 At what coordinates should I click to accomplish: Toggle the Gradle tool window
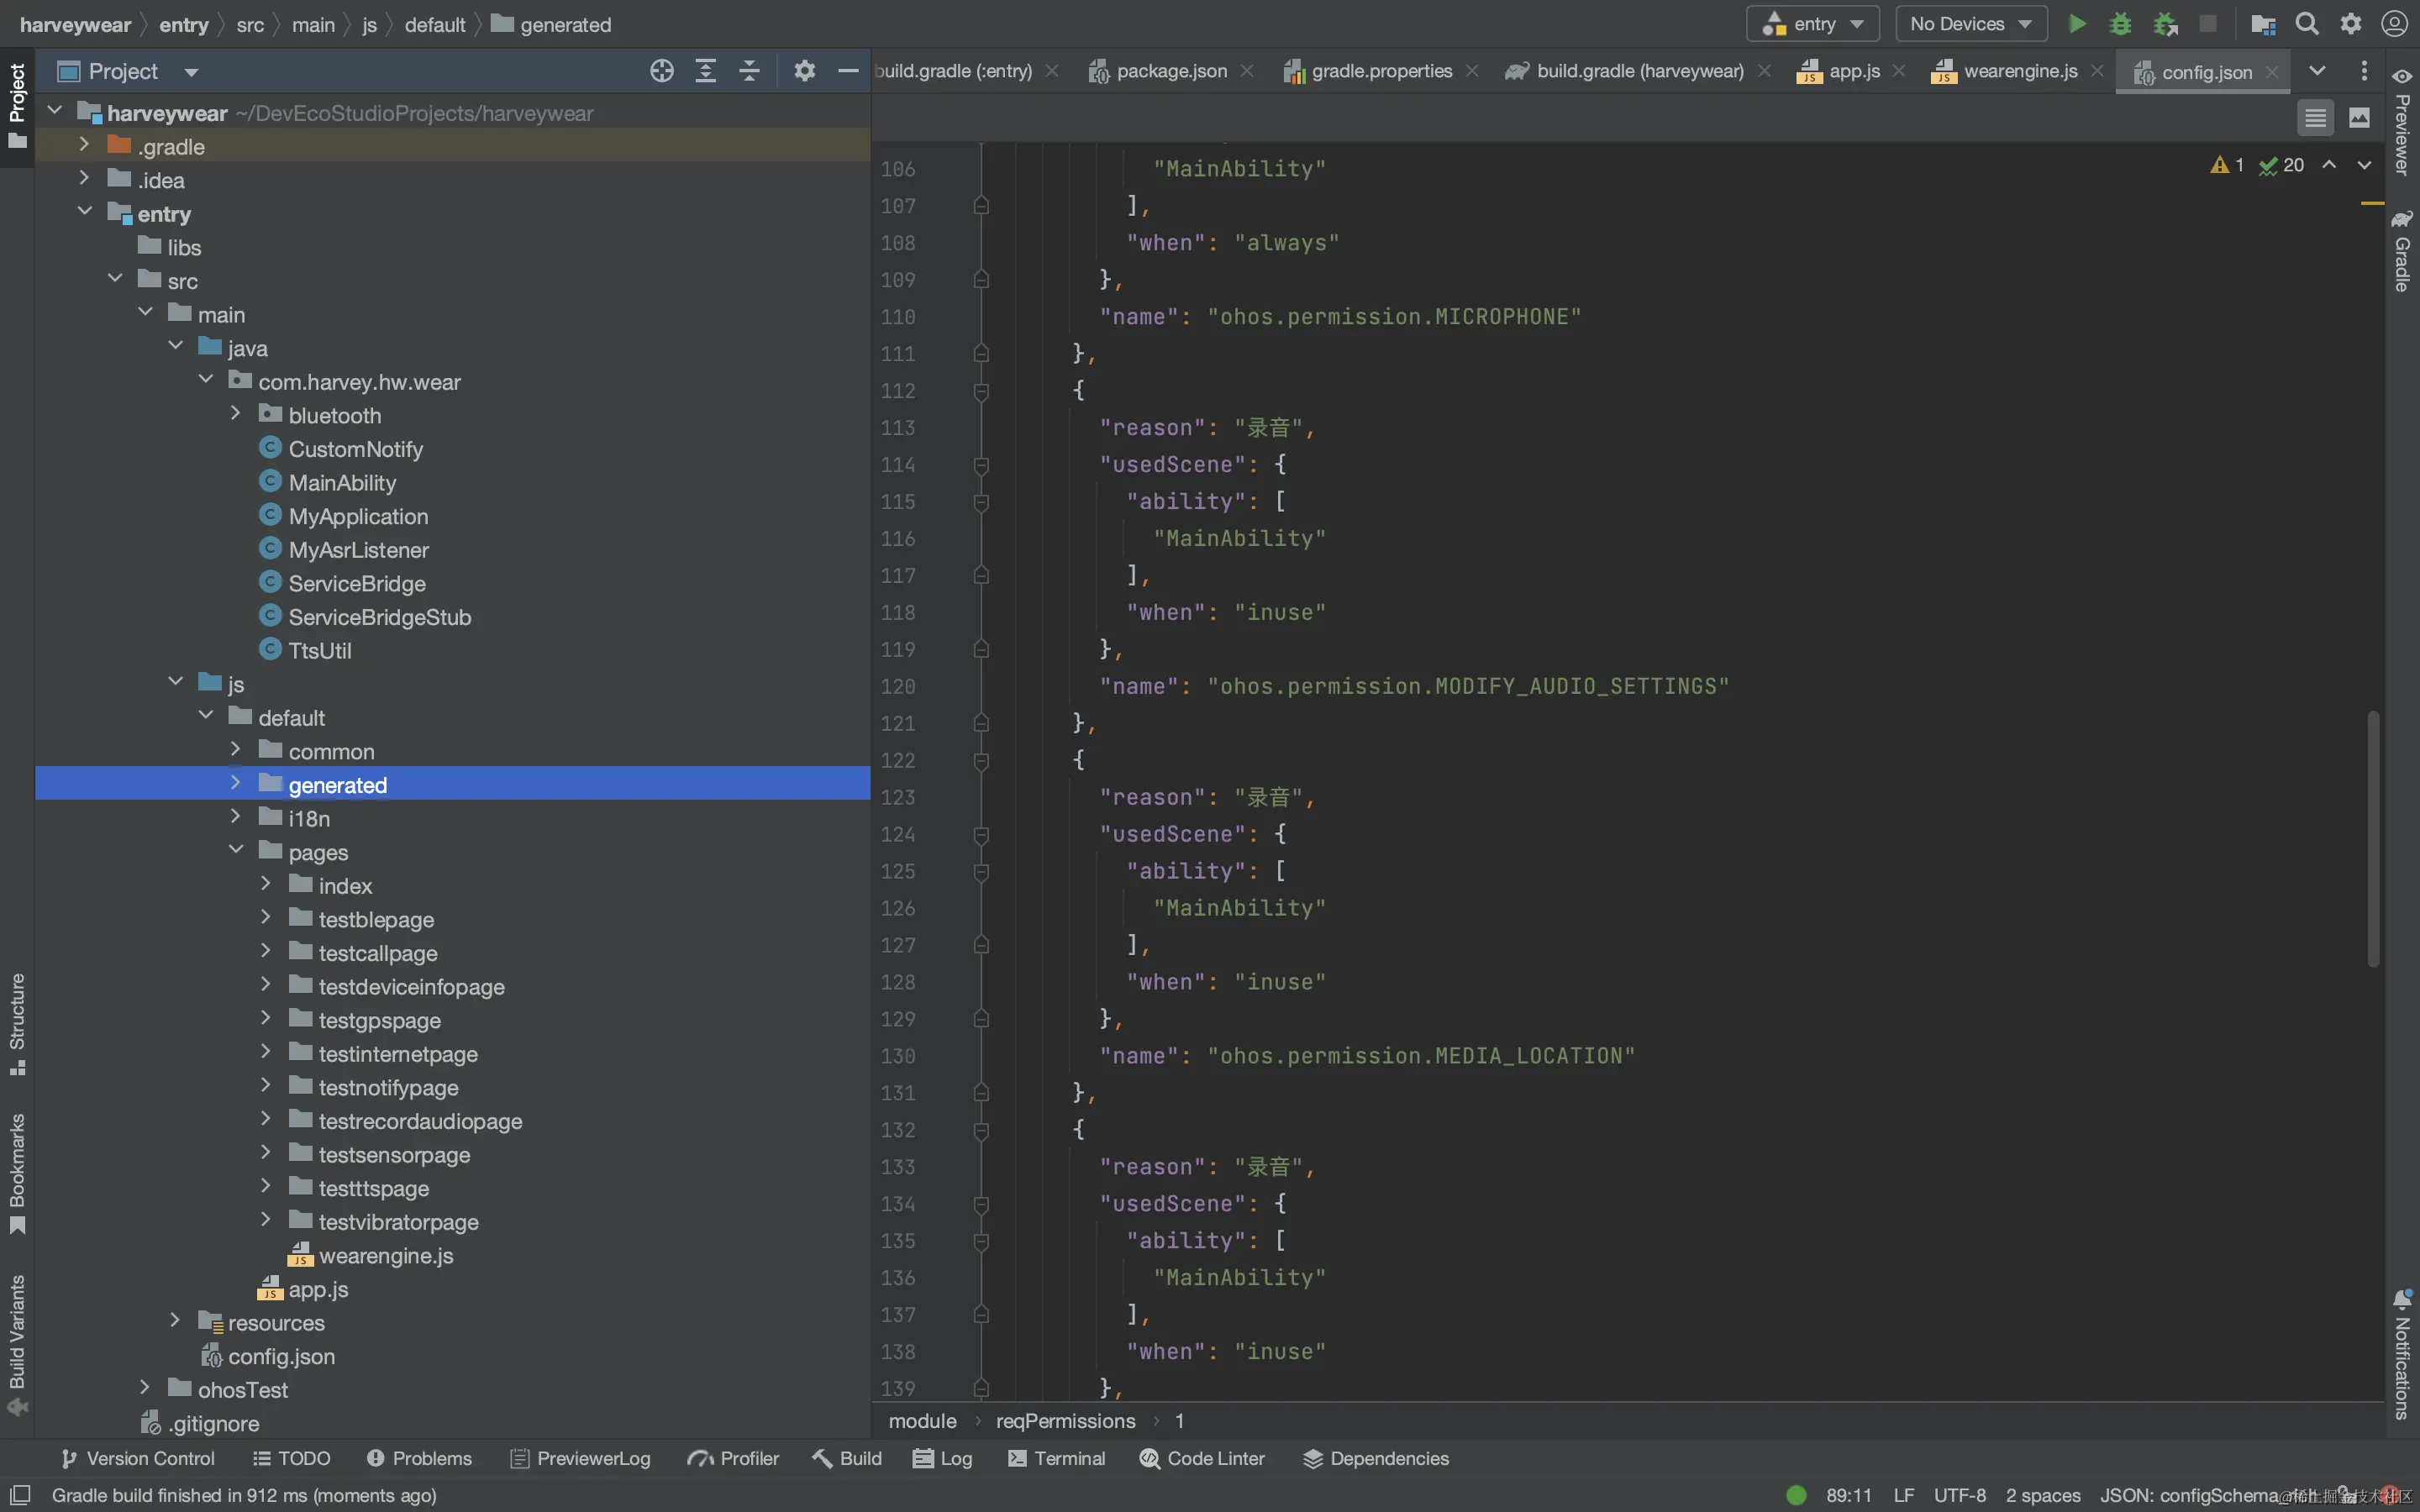pos(2402,252)
